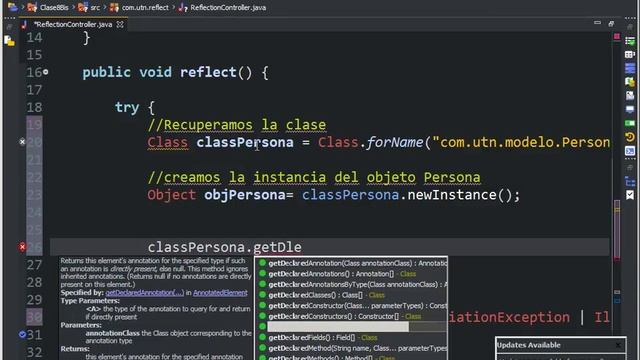
Task: Place cursor after classPersona.getDle text
Action: click(x=302, y=247)
